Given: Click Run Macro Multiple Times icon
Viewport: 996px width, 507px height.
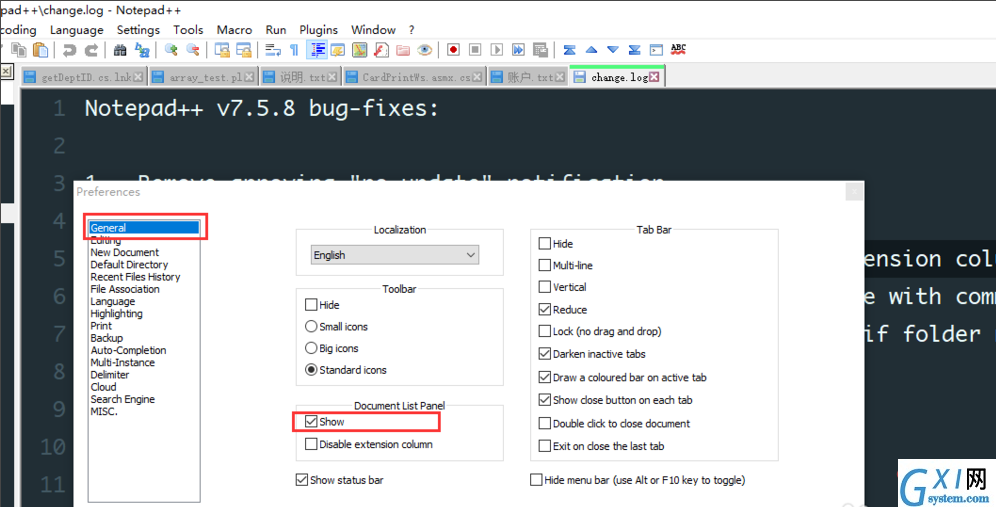Looking at the screenshot, I should coord(518,50).
